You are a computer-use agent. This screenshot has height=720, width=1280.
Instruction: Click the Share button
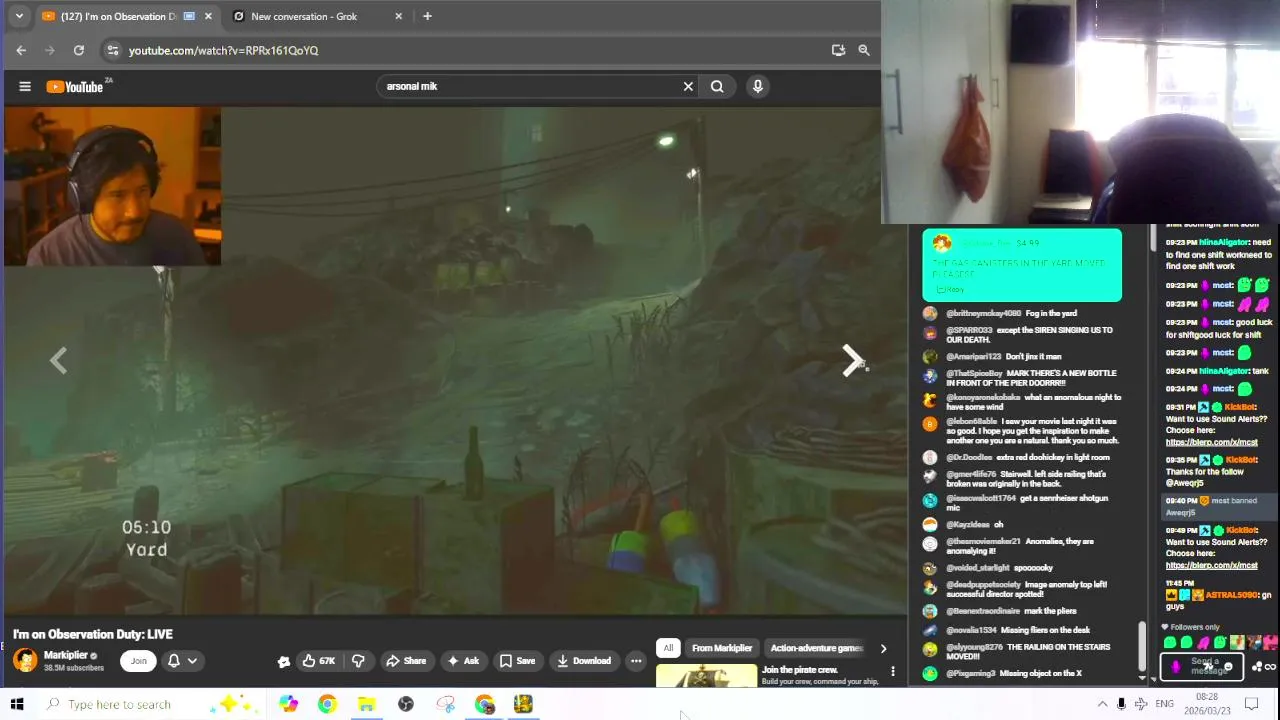click(x=406, y=661)
